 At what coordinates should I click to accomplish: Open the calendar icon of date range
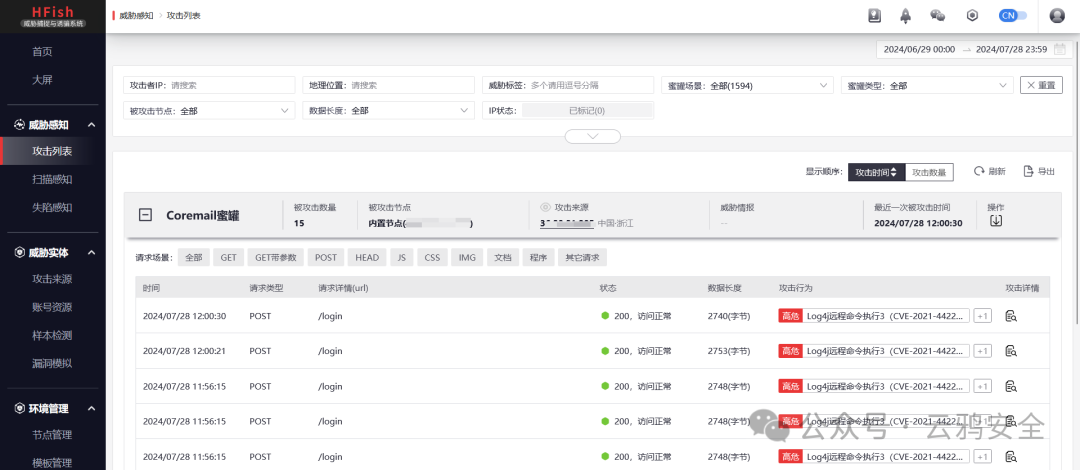click(1060, 49)
